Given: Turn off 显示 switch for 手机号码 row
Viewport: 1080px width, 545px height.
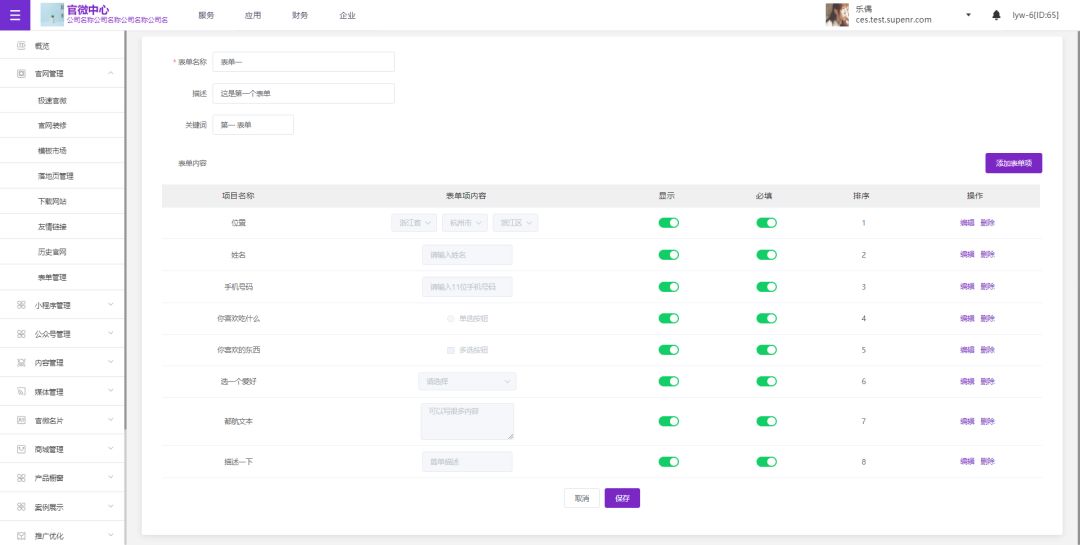Looking at the screenshot, I should click(x=668, y=287).
